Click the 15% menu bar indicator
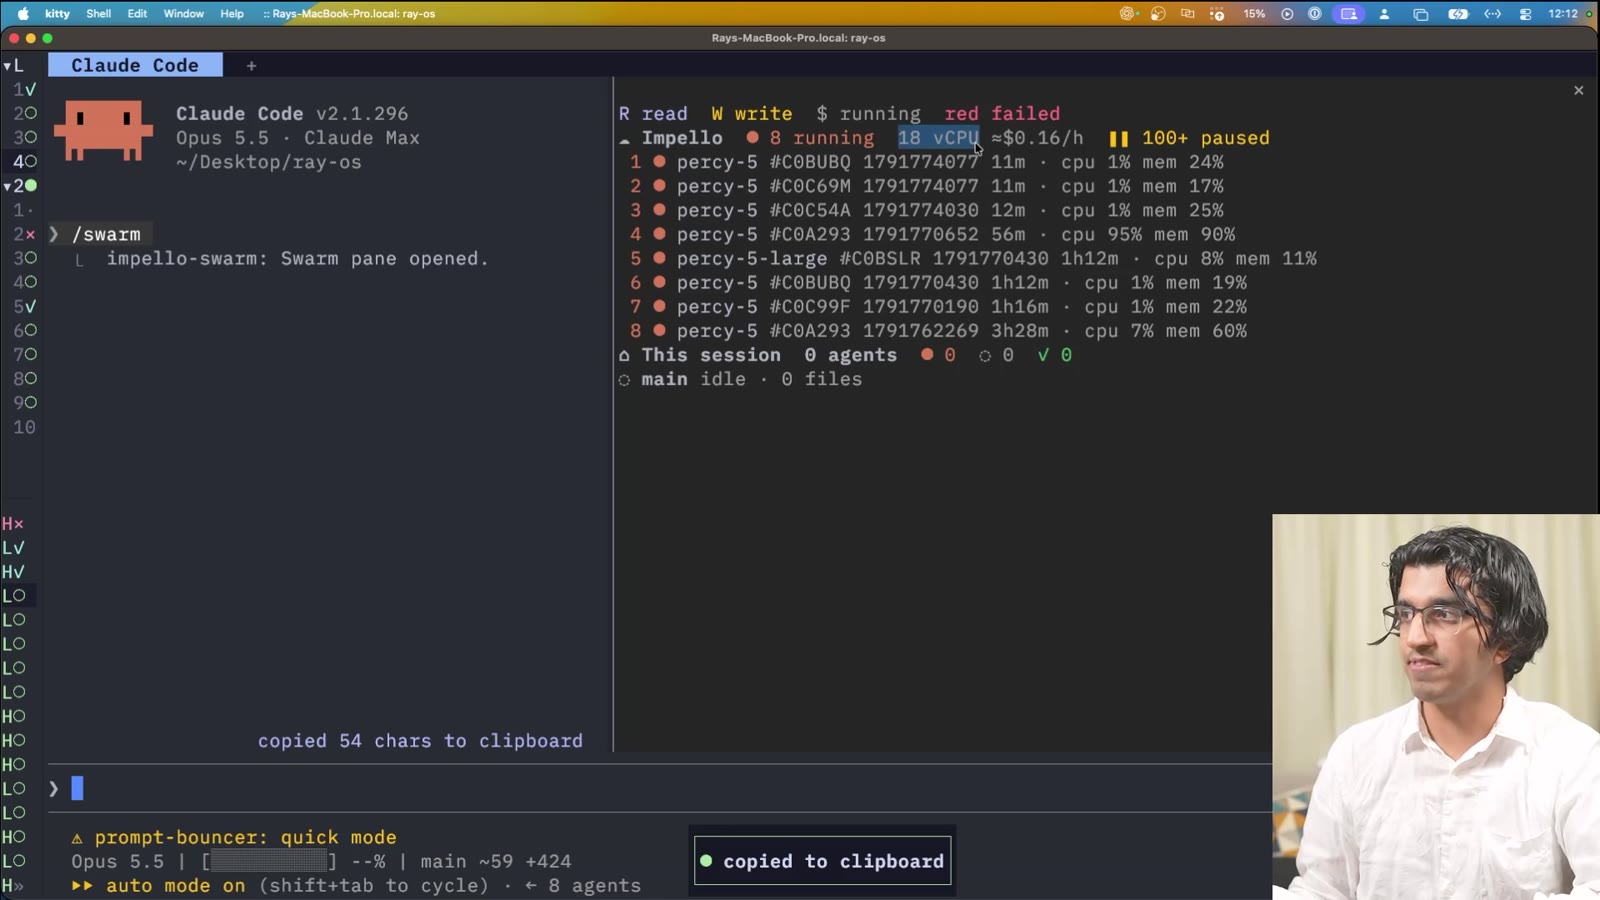The image size is (1600, 900). coord(1254,14)
